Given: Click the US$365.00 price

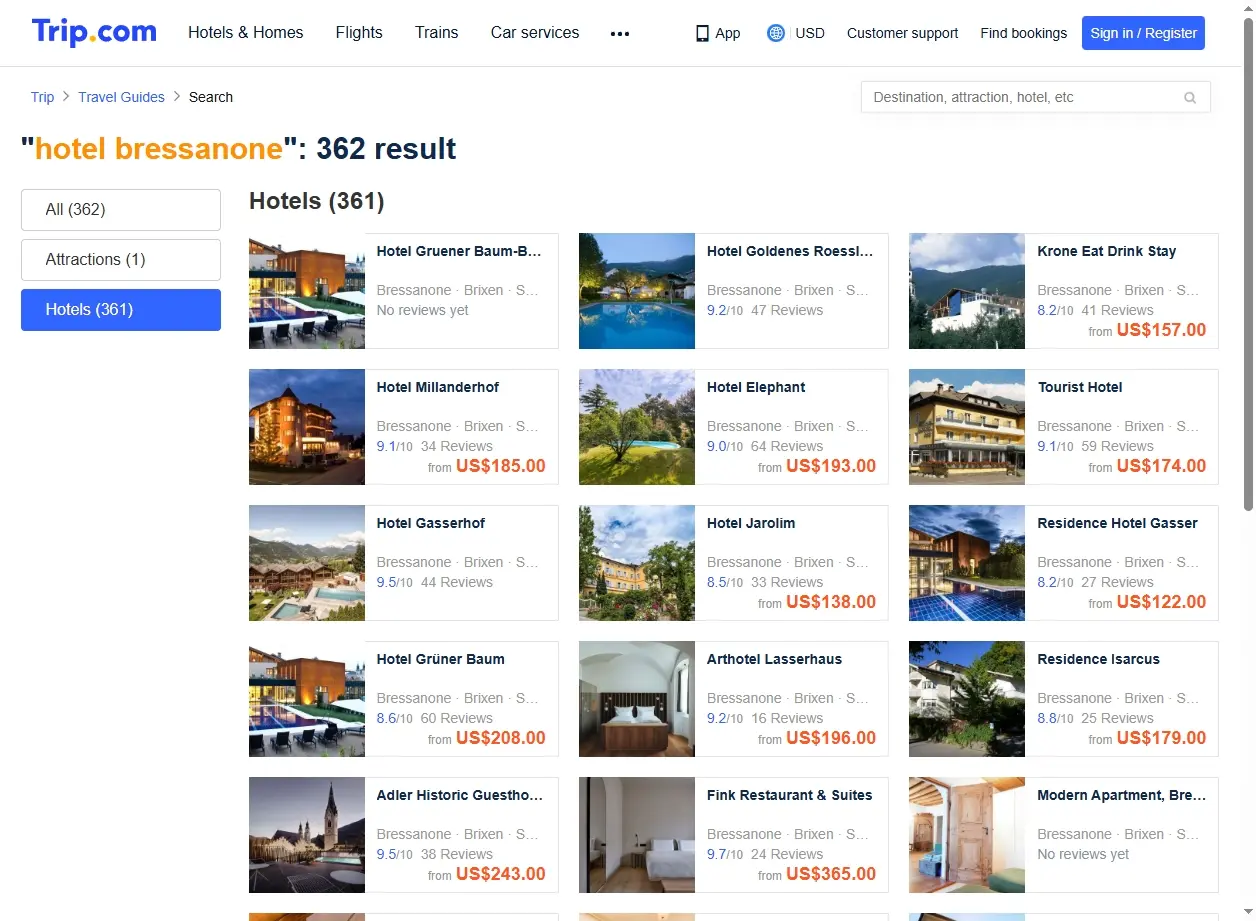Looking at the screenshot, I should click(831, 874).
